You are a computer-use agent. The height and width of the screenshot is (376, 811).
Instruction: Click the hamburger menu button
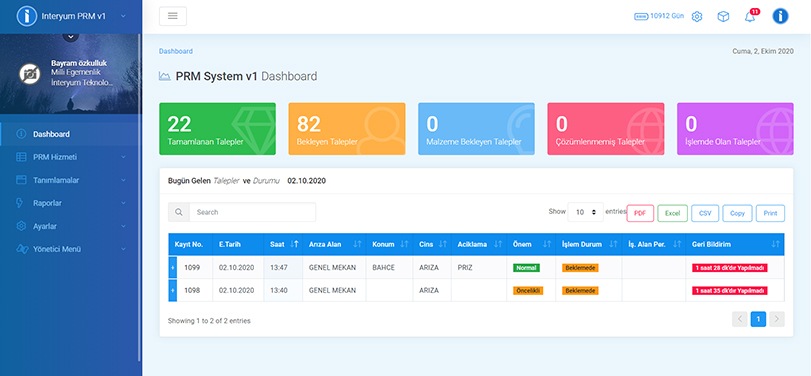(173, 16)
